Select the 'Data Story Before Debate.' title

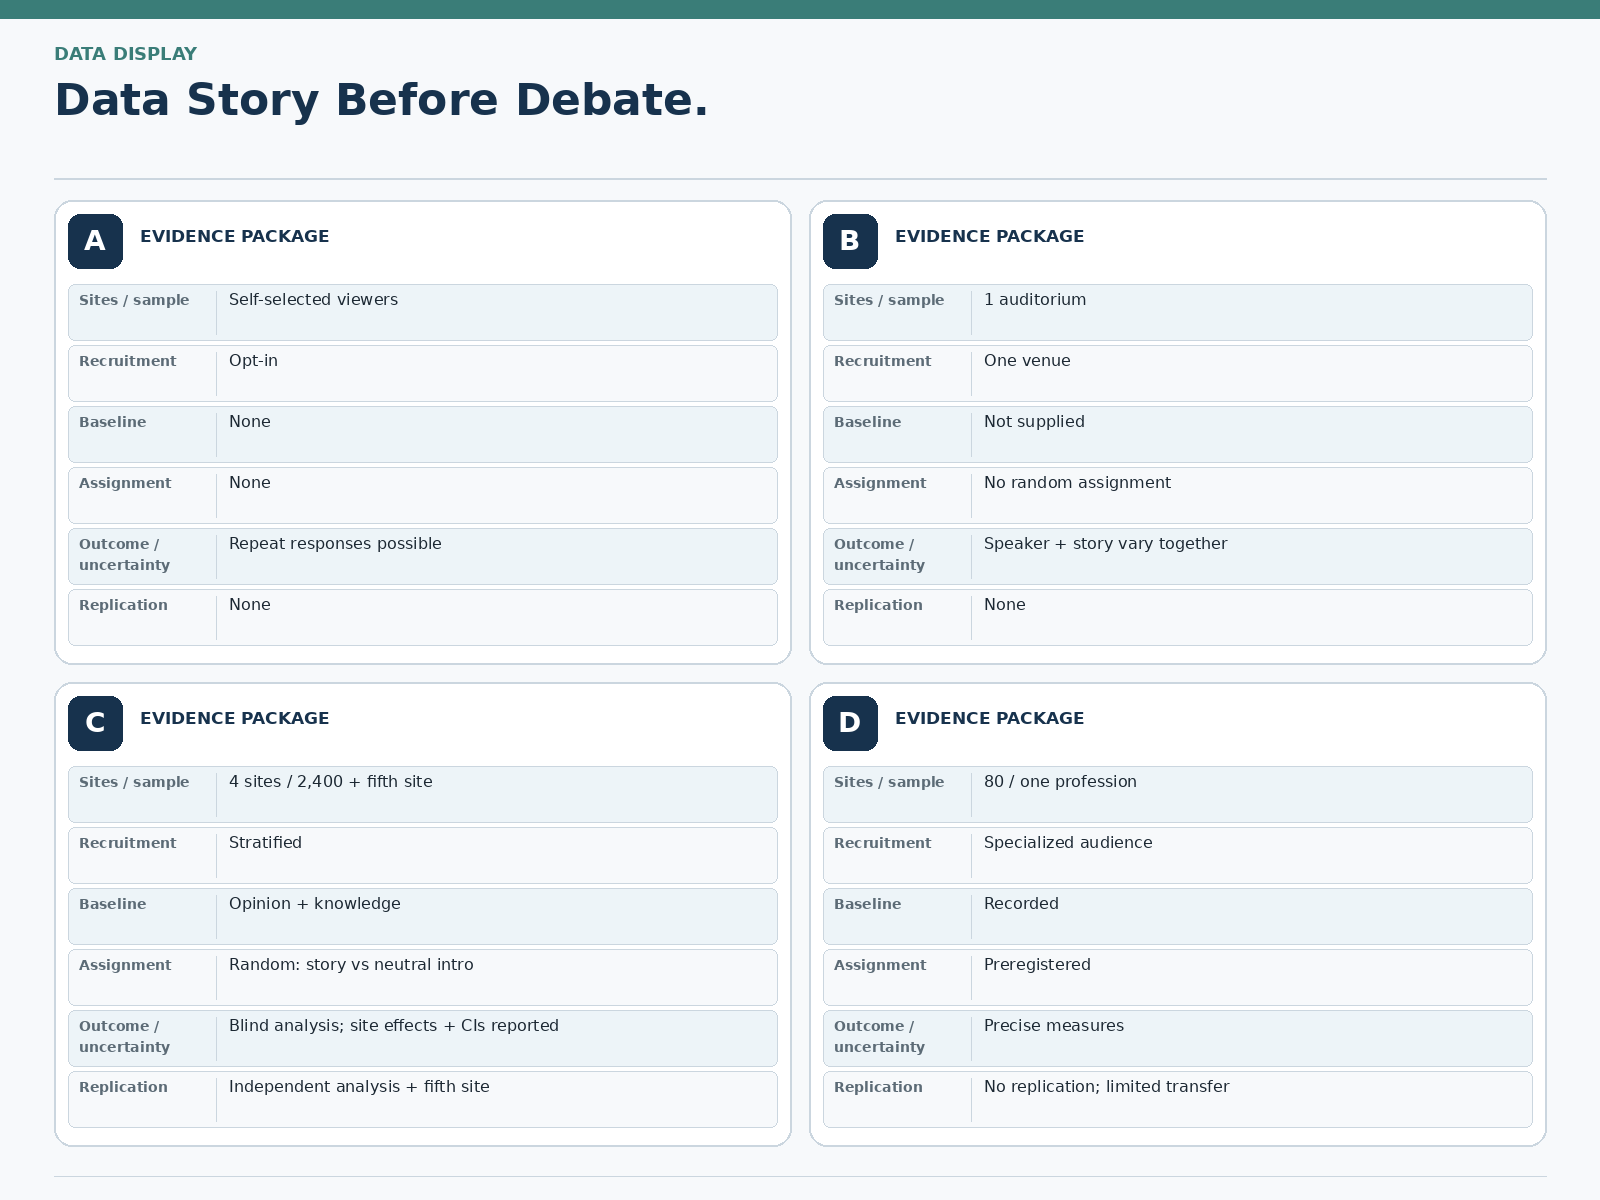coord(381,100)
